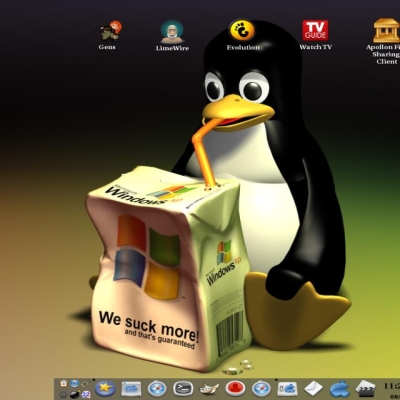The height and width of the screenshot is (400, 400).
Task: Launch the terminal from the dock
Action: (x=183, y=388)
